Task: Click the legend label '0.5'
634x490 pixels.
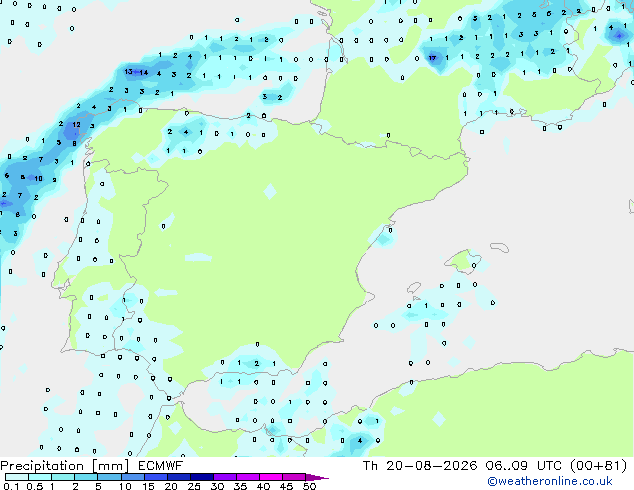Action: pos(34,486)
